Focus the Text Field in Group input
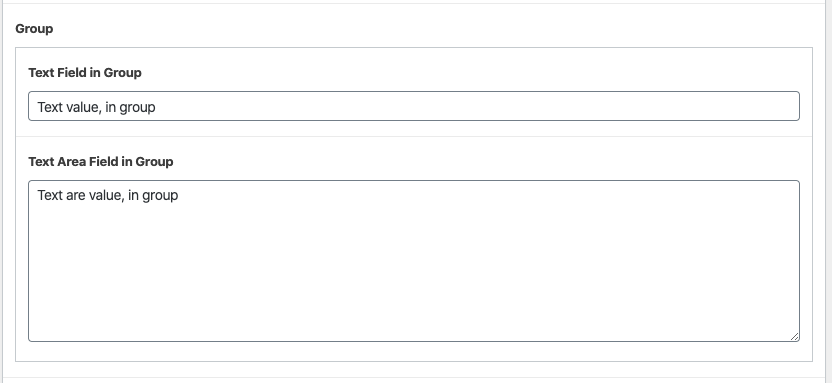The width and height of the screenshot is (832, 383). point(414,106)
